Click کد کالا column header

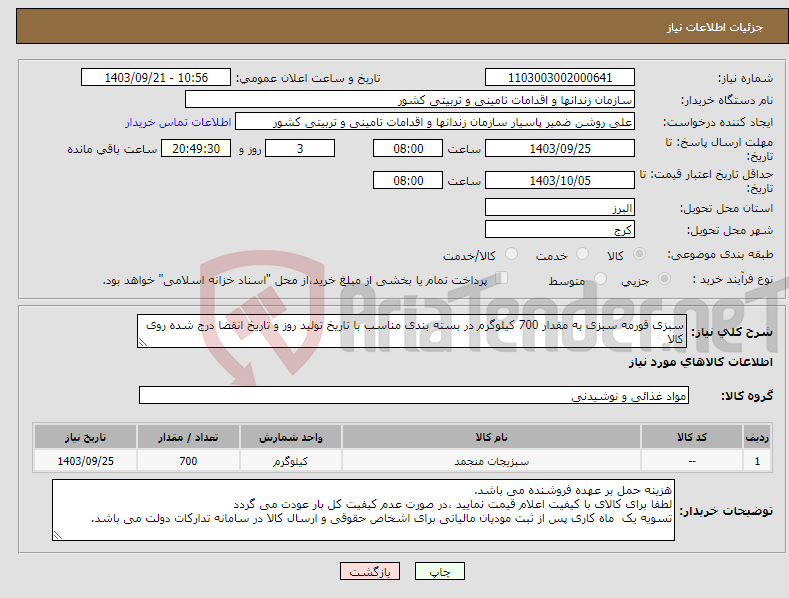coord(692,437)
